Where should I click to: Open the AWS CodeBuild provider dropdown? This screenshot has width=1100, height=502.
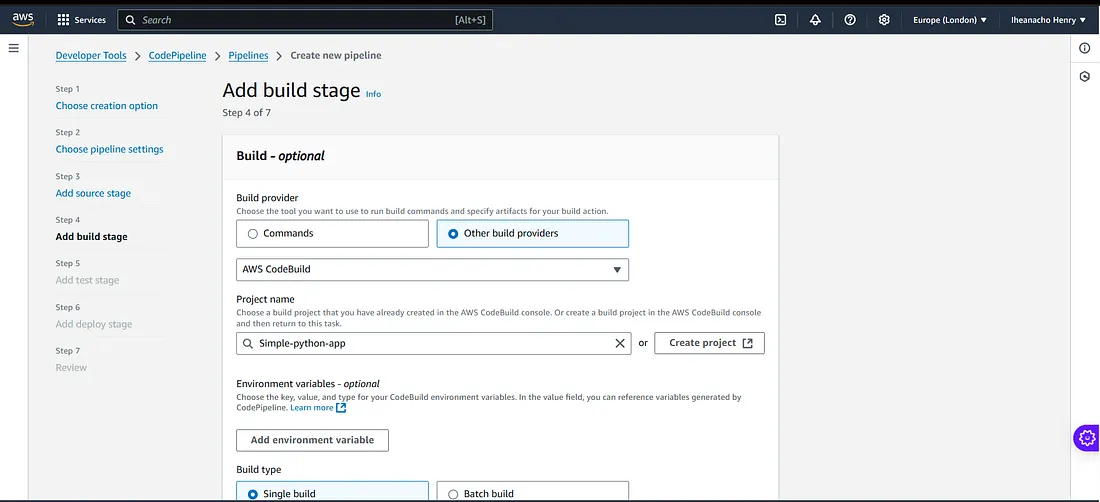tap(432, 269)
